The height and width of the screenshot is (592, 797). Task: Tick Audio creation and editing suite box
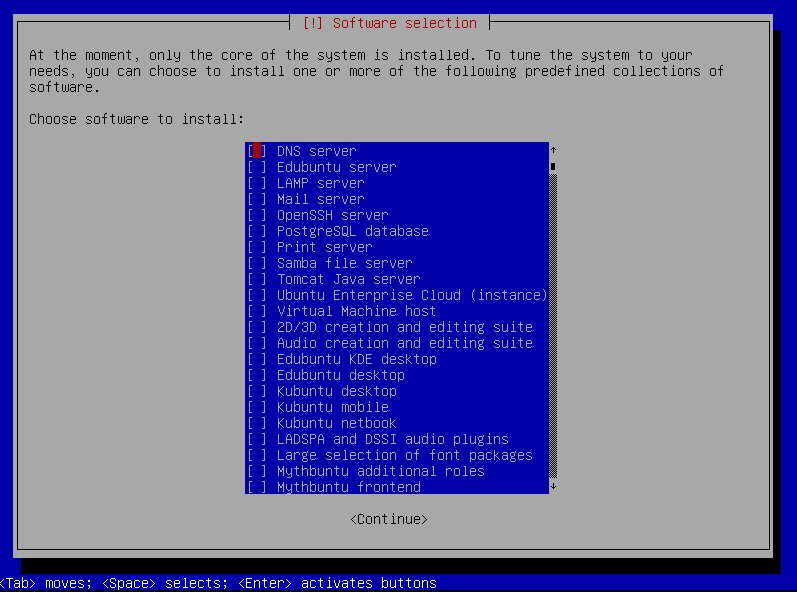click(257, 343)
